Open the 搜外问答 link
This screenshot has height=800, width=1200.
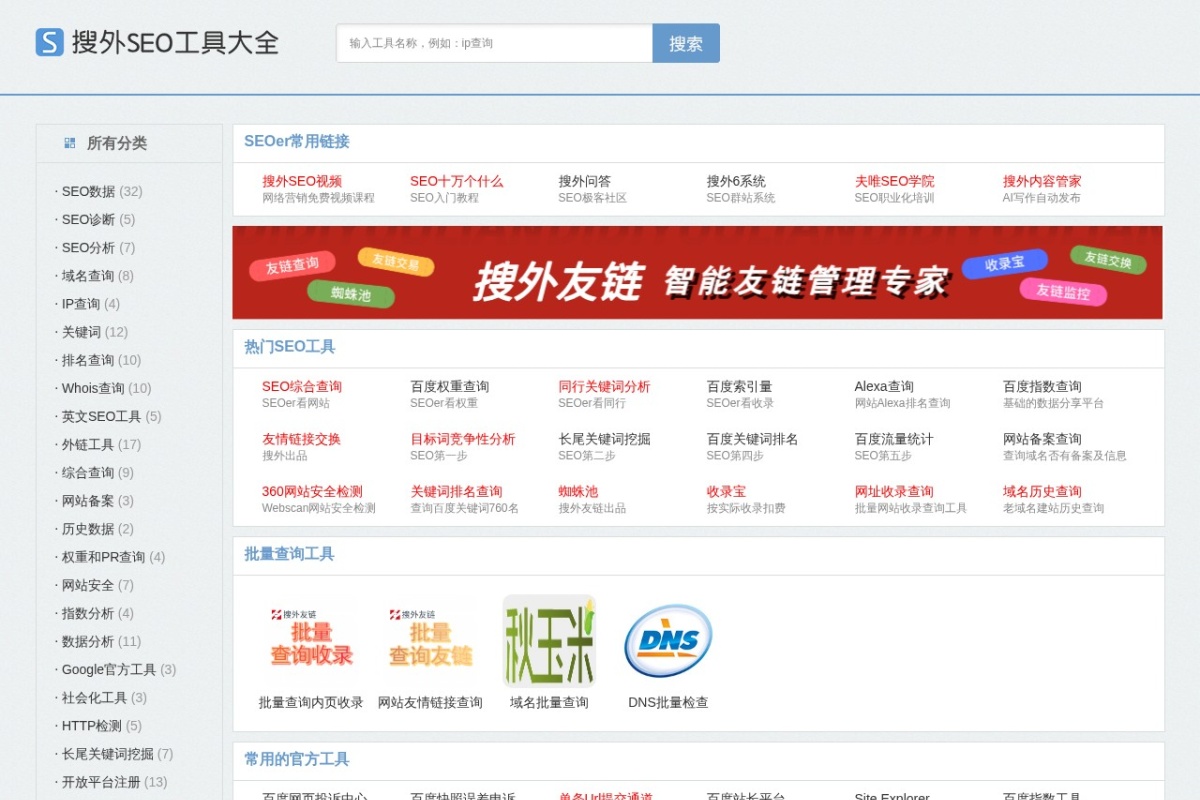(x=584, y=181)
